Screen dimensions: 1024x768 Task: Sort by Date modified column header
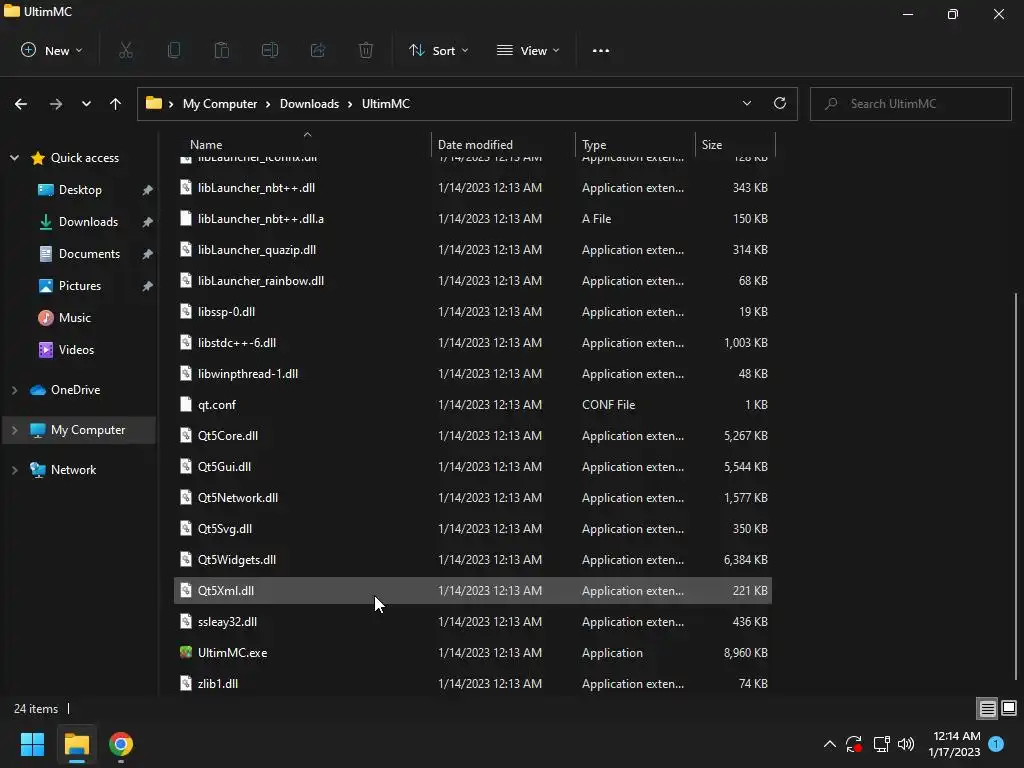[x=503, y=145]
